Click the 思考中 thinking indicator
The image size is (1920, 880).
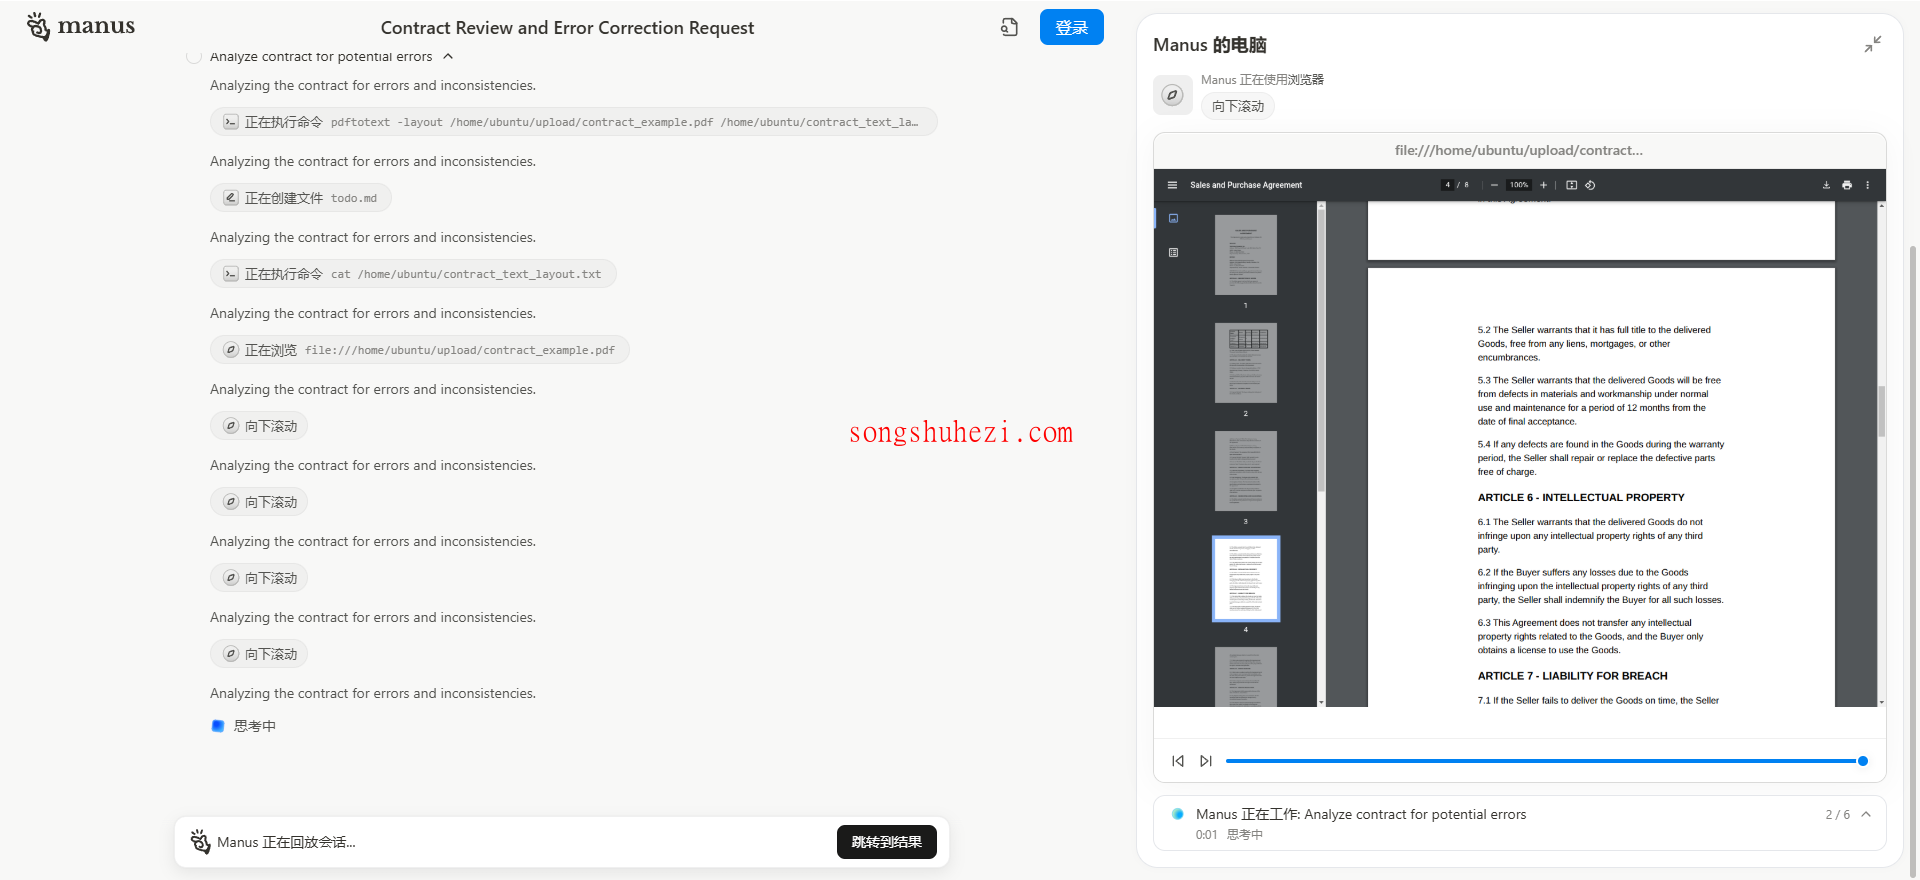(244, 726)
